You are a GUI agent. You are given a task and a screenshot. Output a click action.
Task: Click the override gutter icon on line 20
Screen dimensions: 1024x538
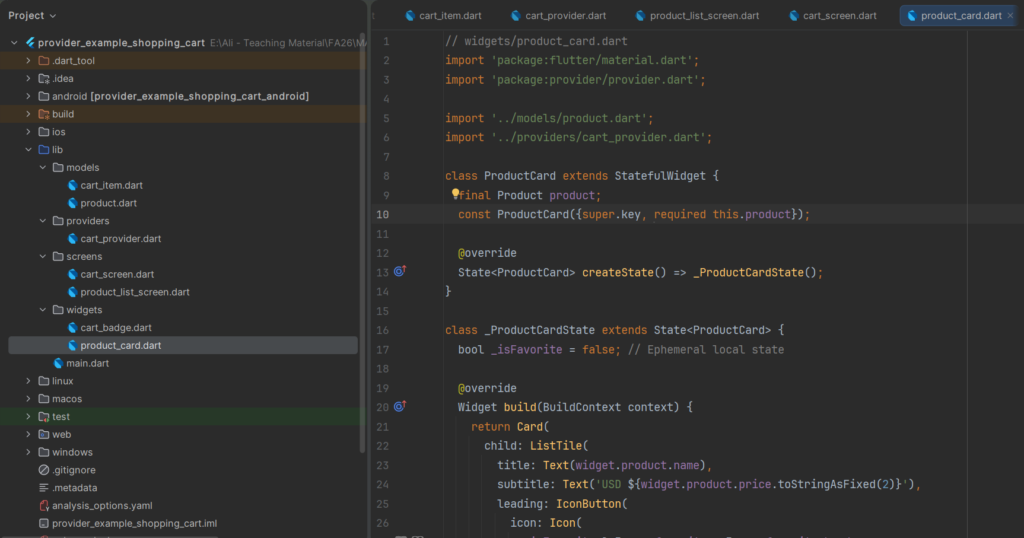tap(400, 406)
